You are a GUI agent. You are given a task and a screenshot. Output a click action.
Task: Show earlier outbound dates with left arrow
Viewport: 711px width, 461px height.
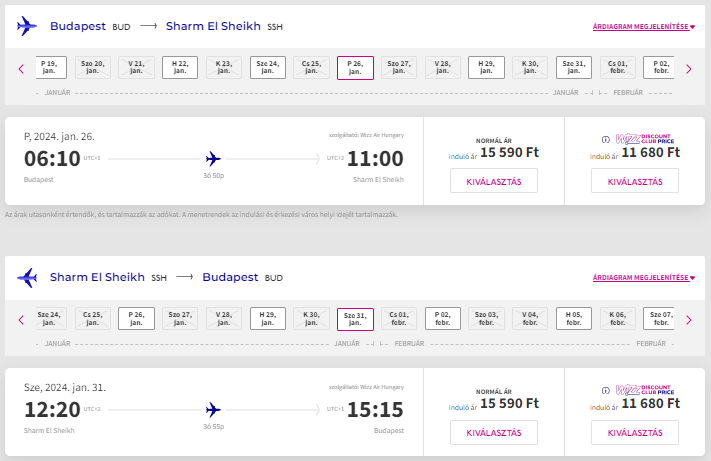21,69
